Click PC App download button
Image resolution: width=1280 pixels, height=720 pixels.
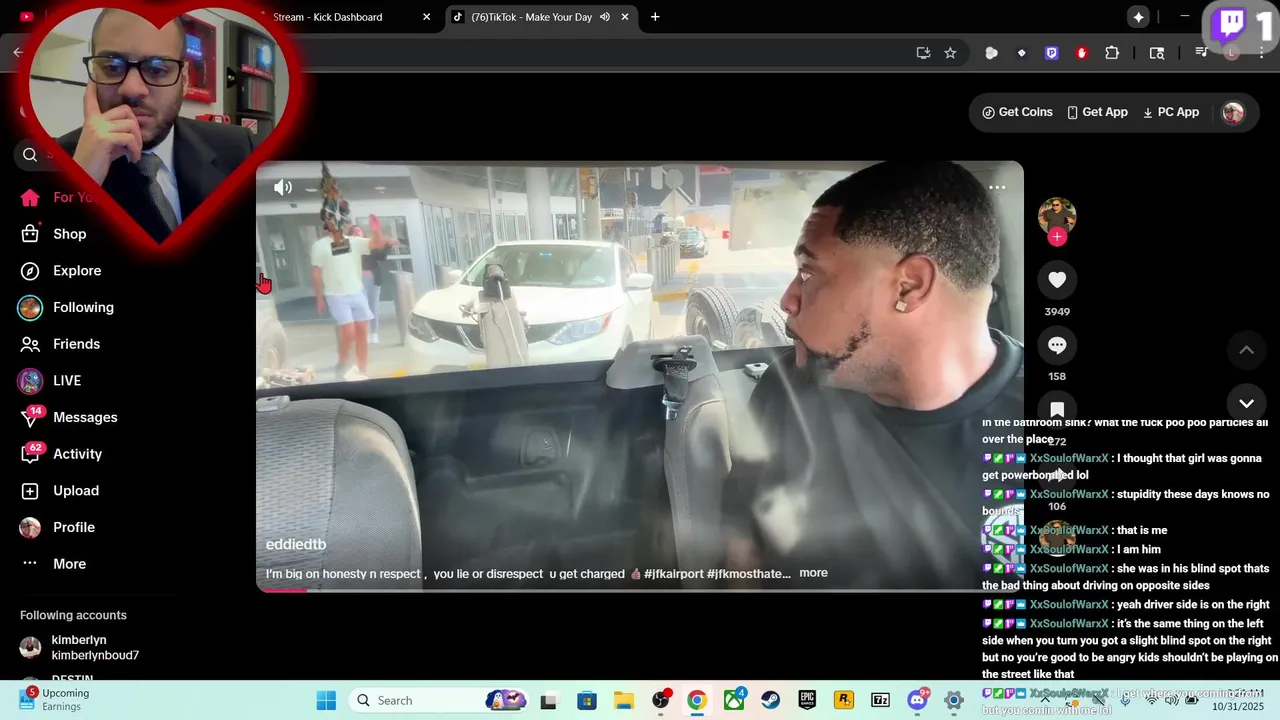click(1170, 112)
